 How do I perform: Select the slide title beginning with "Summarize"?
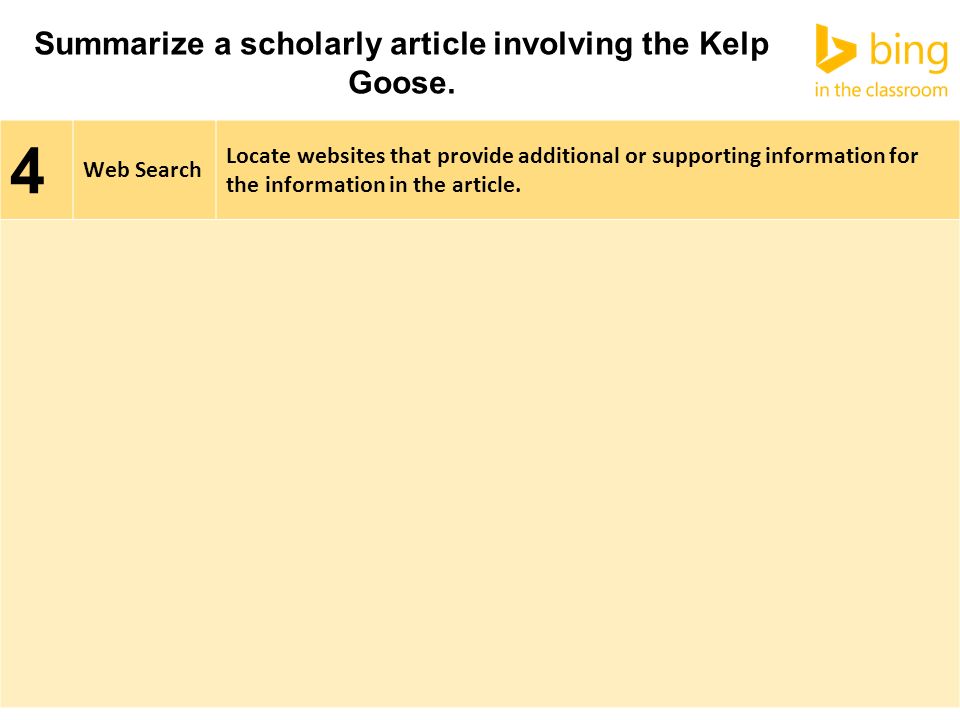tap(402, 63)
